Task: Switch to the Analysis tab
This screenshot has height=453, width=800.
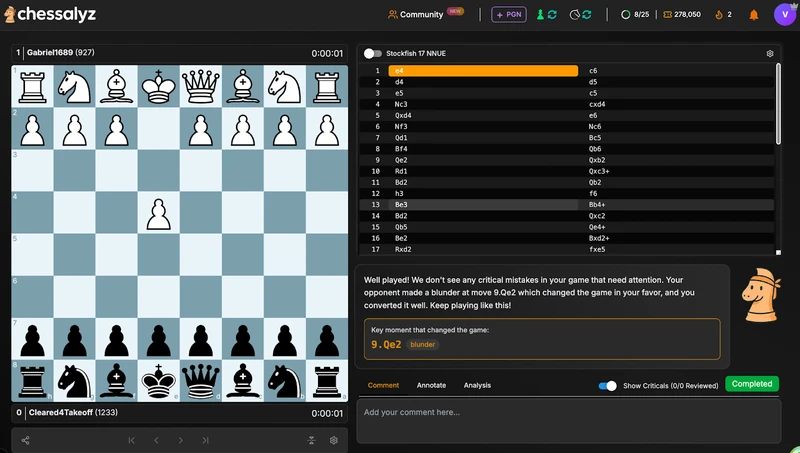Action: coord(477,385)
